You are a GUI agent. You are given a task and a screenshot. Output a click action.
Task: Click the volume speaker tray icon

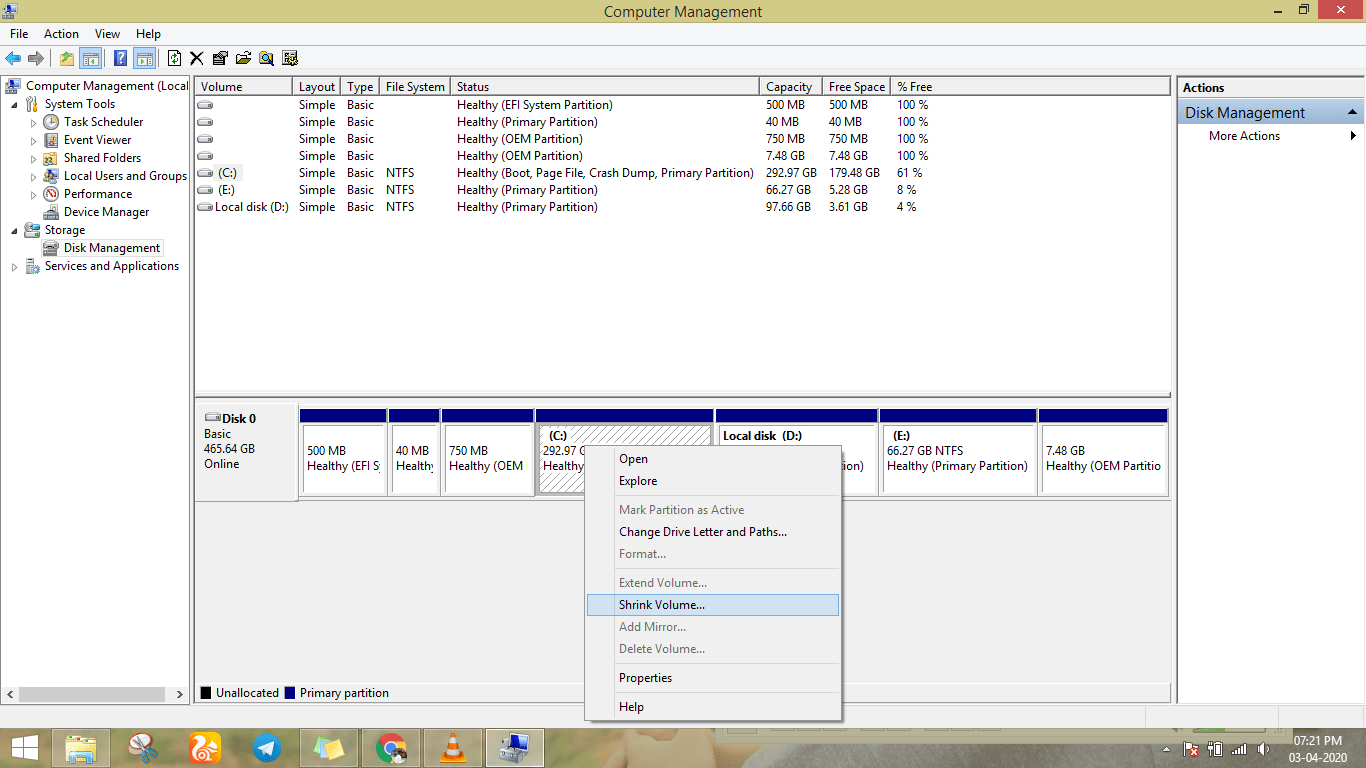pos(1263,749)
